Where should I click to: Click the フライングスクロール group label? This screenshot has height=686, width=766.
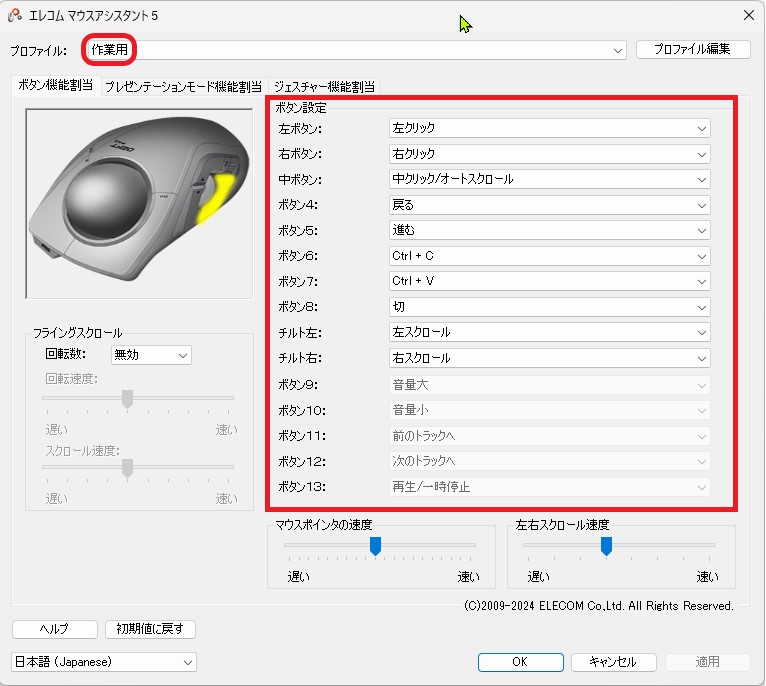coord(78,333)
